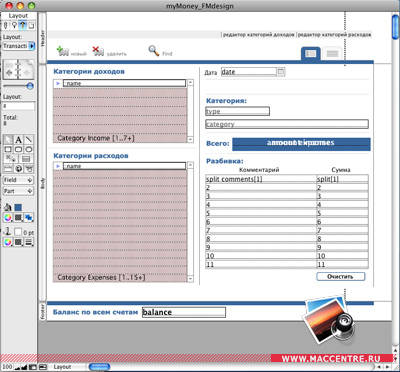Click the blue fill color swatch
The image size is (400, 372).
click(18, 208)
